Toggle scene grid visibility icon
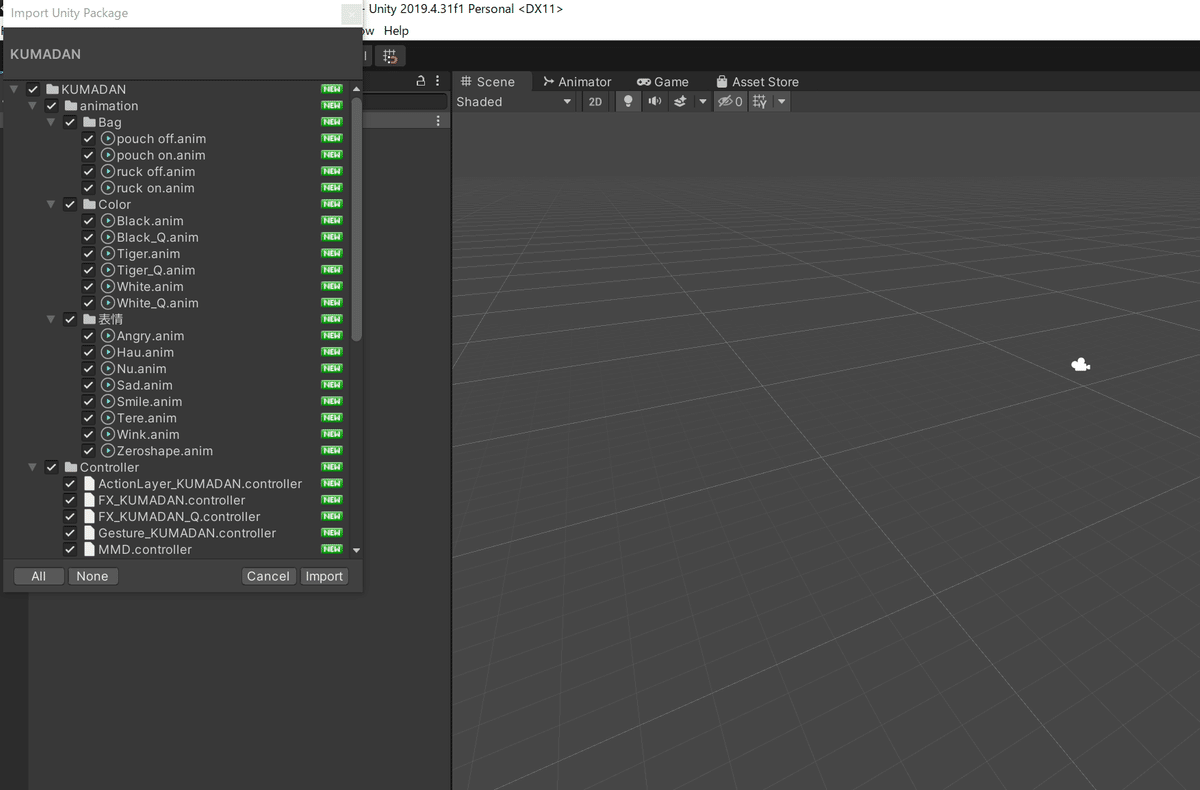This screenshot has width=1200, height=790. pos(760,102)
